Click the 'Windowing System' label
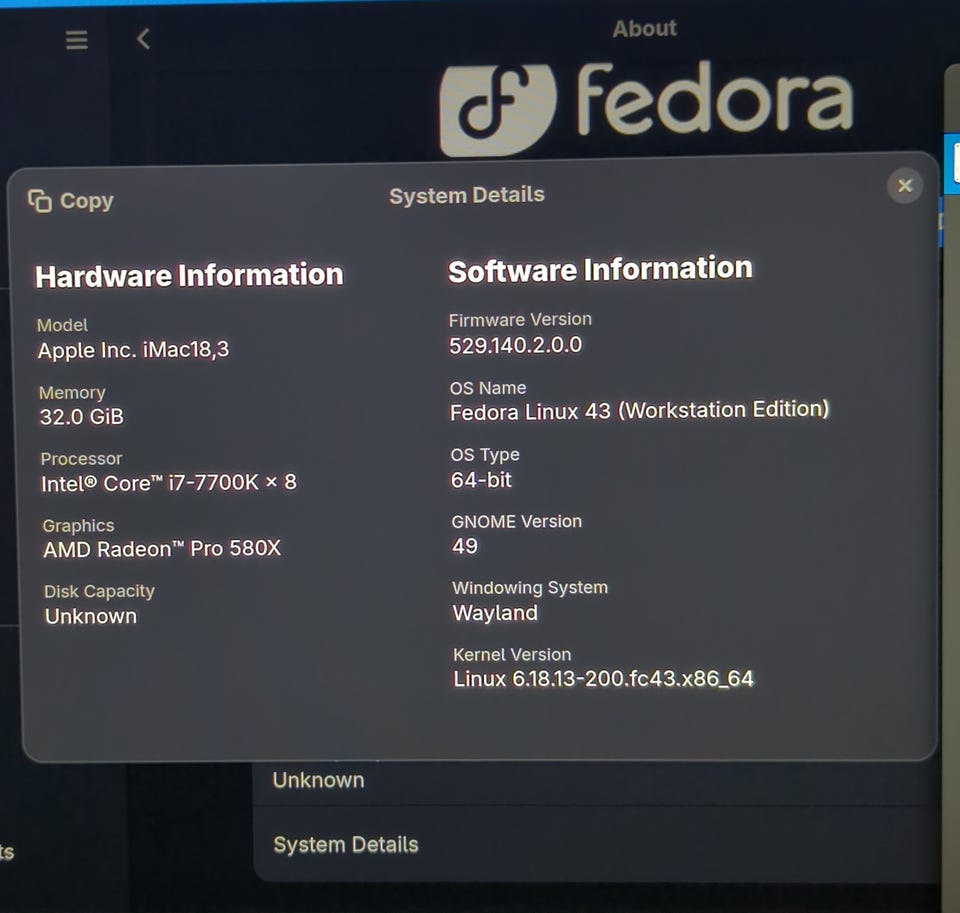The height and width of the screenshot is (913, 960). tap(530, 588)
